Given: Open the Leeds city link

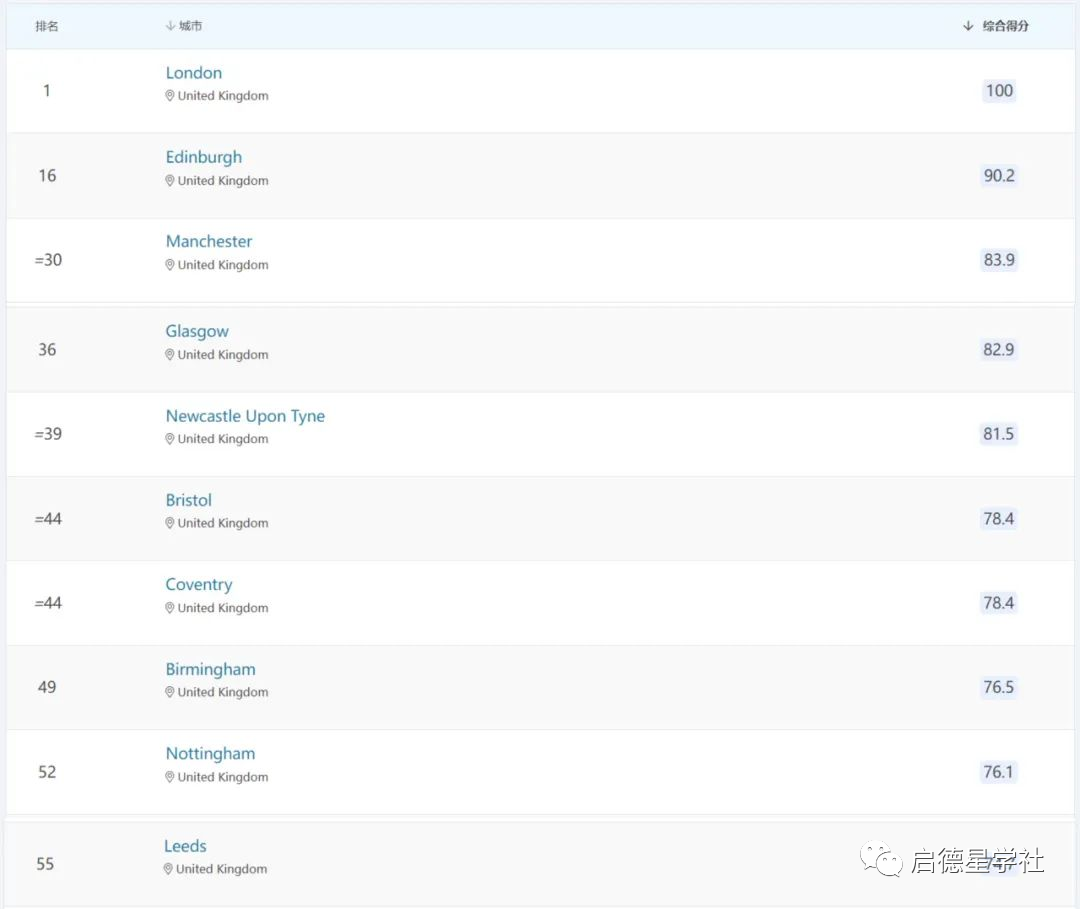Looking at the screenshot, I should coord(185,846).
